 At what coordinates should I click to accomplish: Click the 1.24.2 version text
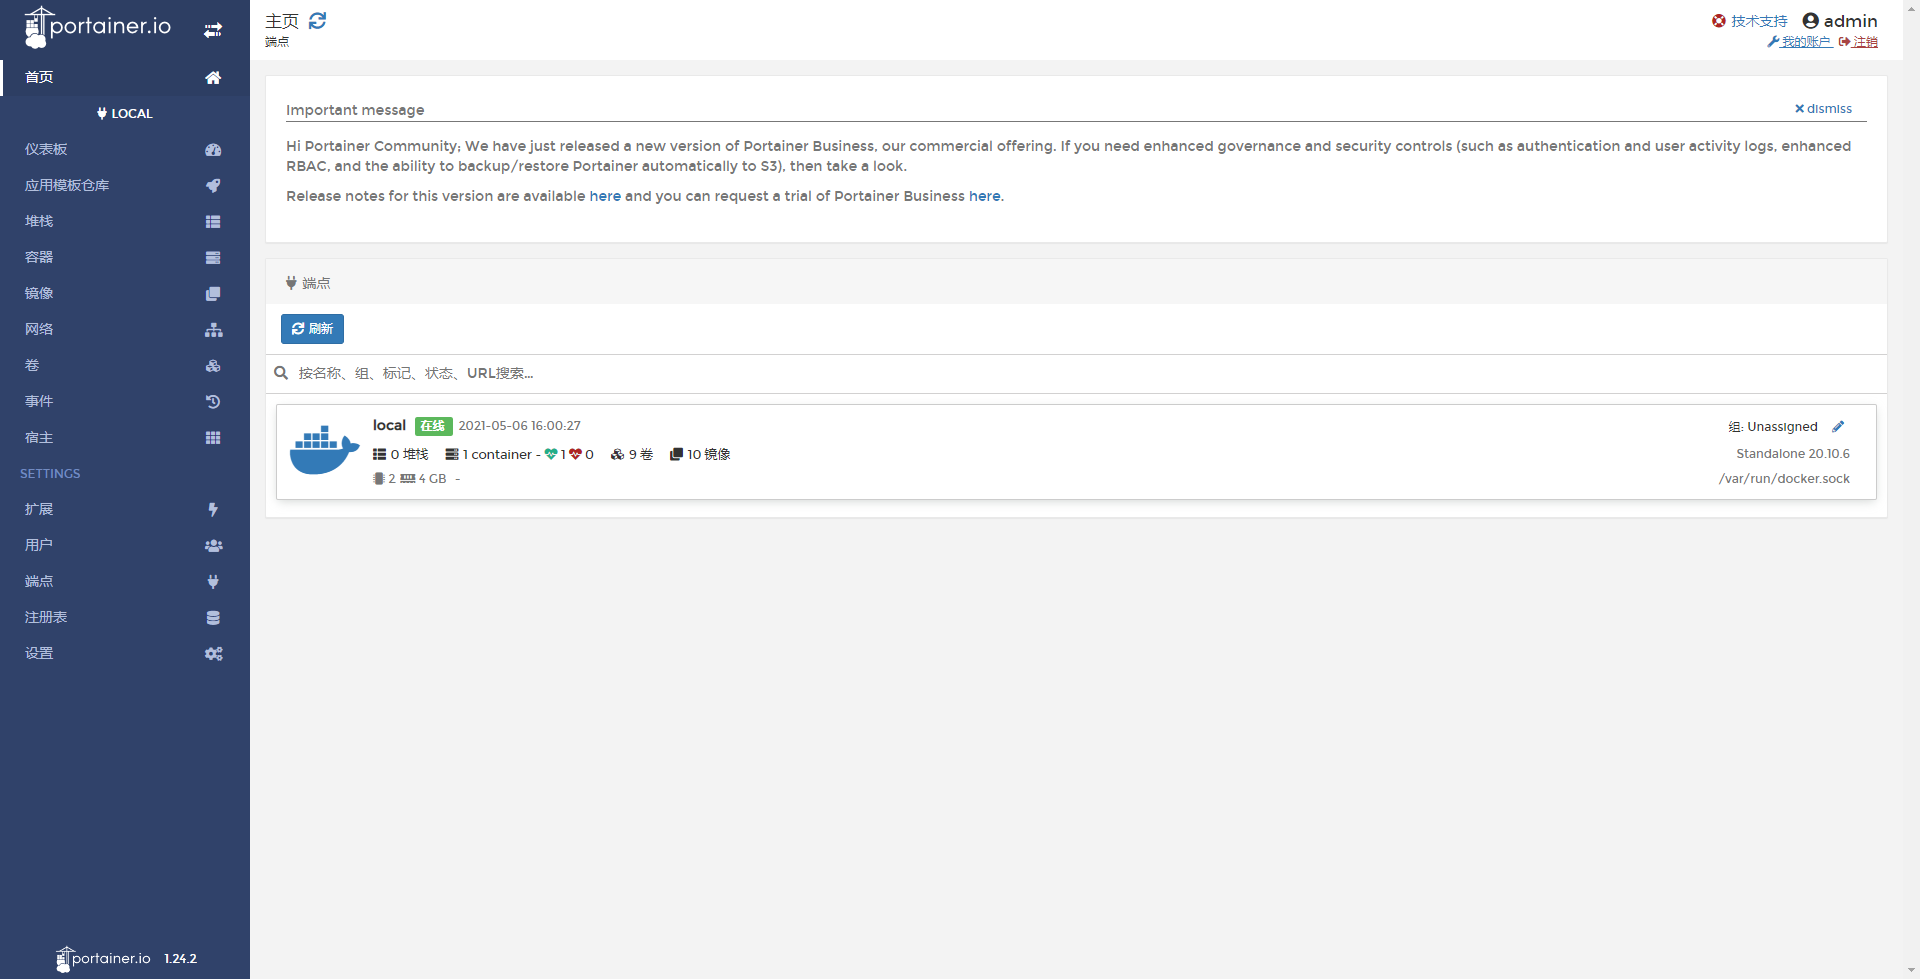[181, 959]
